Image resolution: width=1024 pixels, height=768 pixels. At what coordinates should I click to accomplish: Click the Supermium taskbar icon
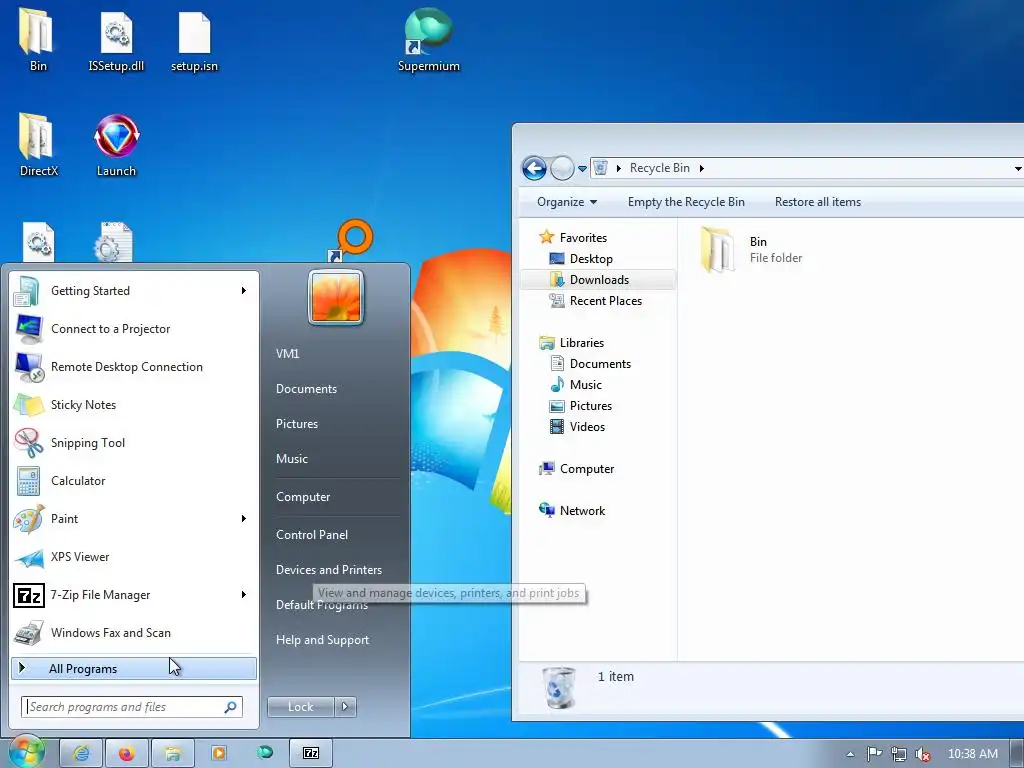click(264, 753)
